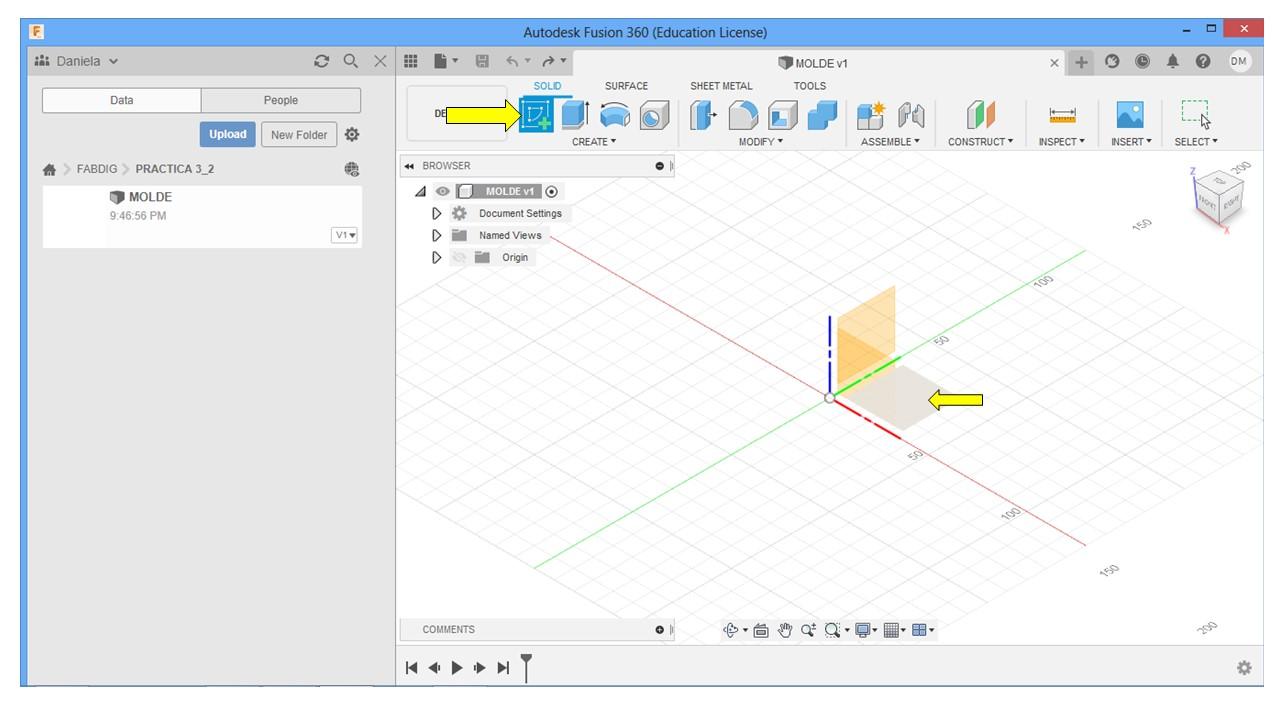
Task: Select the Extrude tool
Action: (574, 115)
